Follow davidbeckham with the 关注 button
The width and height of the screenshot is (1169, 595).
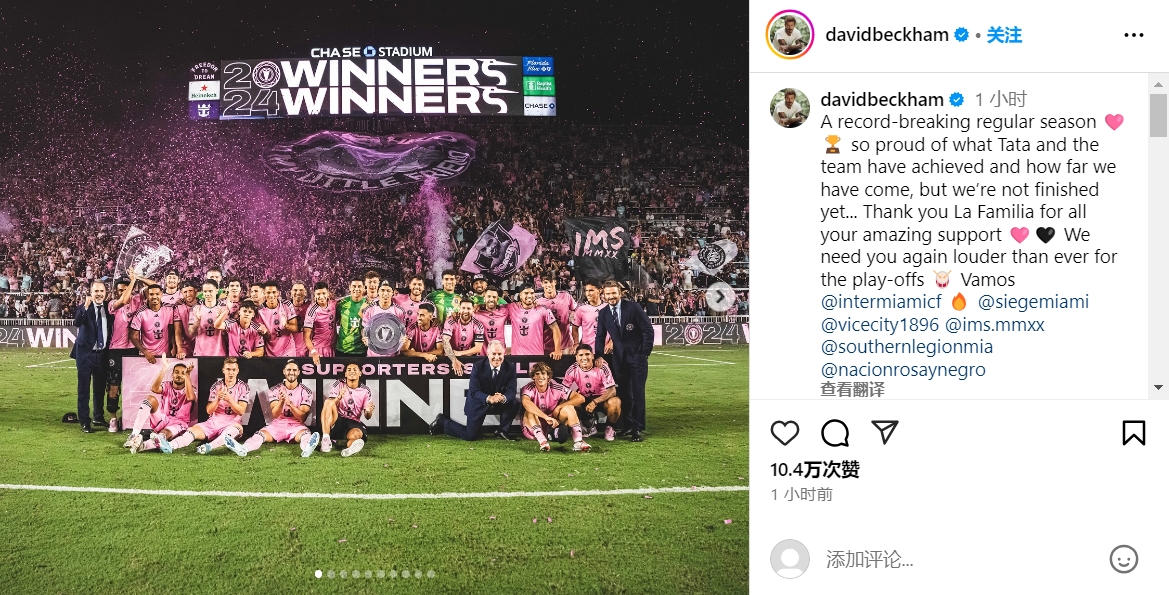(x=1003, y=35)
